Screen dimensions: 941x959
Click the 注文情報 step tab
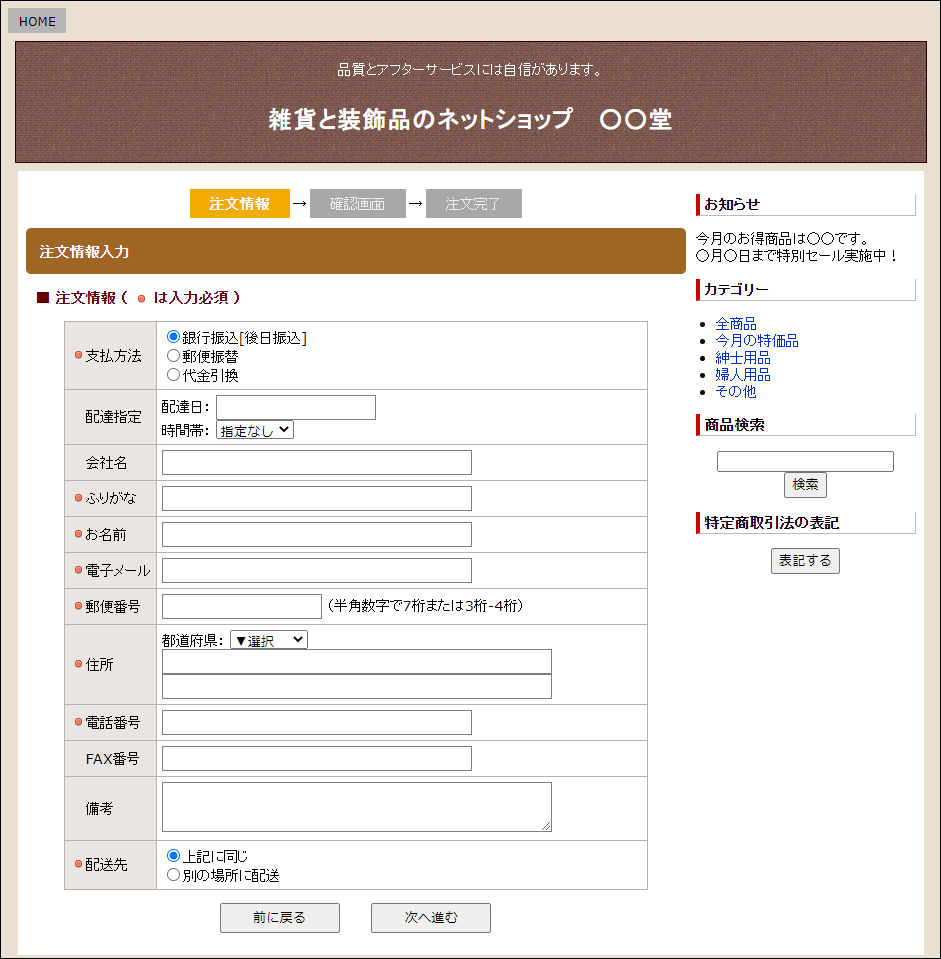[240, 204]
